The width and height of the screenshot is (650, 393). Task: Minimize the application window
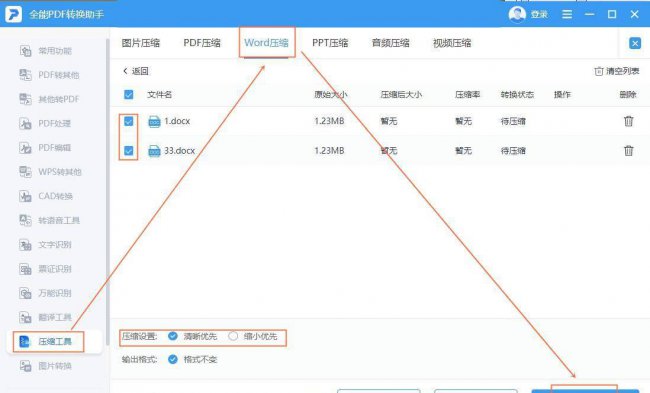click(589, 15)
